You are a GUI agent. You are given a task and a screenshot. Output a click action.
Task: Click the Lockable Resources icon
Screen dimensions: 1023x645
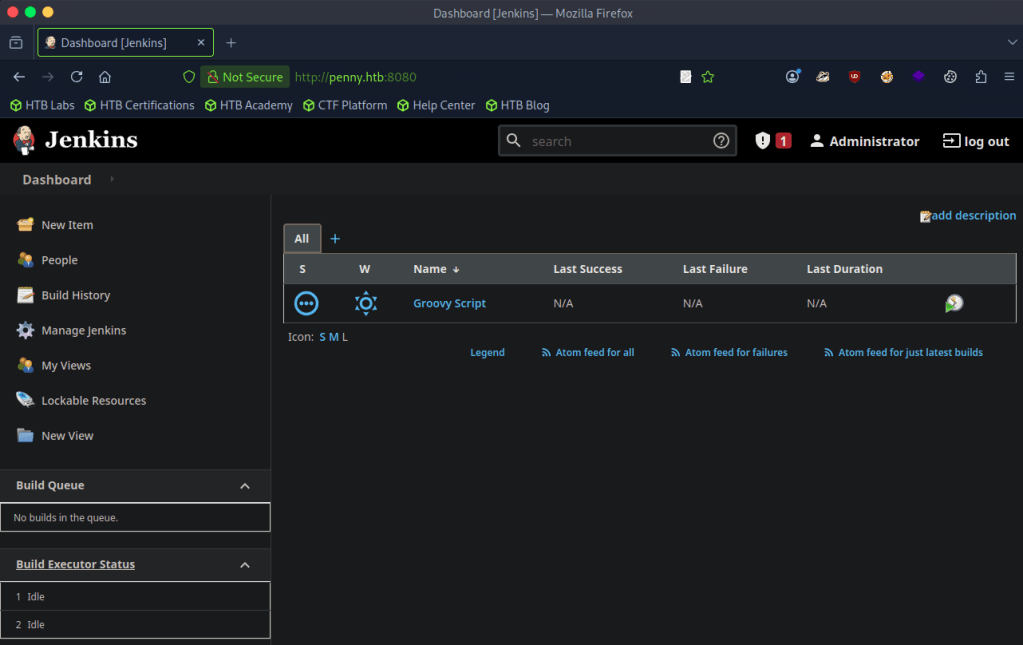26,400
